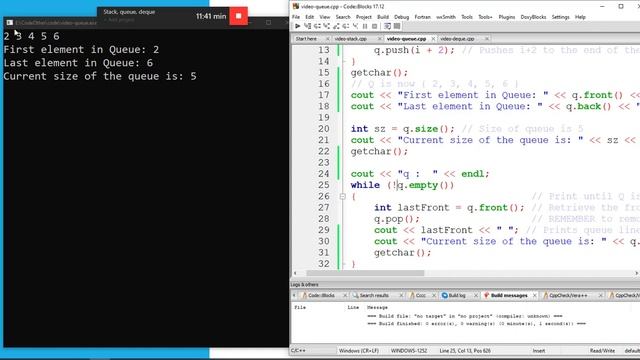Screen dimensions: 640x360
Task: Close the video-stack.cpp editor tab
Action: coord(380,39)
